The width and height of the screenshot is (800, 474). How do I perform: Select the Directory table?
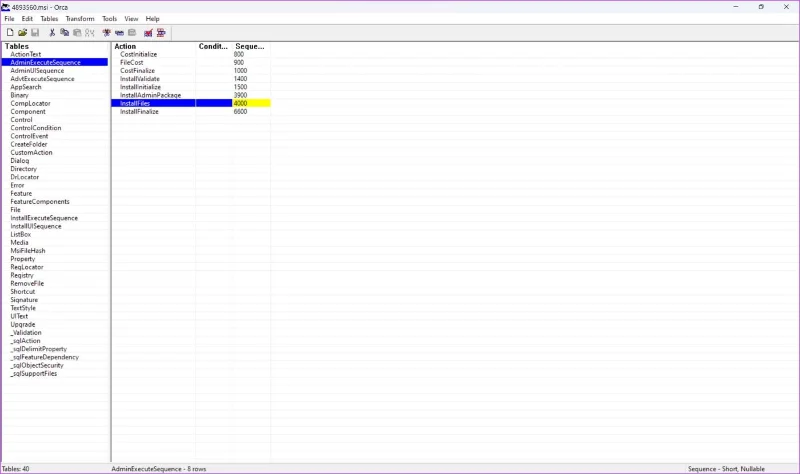23,168
